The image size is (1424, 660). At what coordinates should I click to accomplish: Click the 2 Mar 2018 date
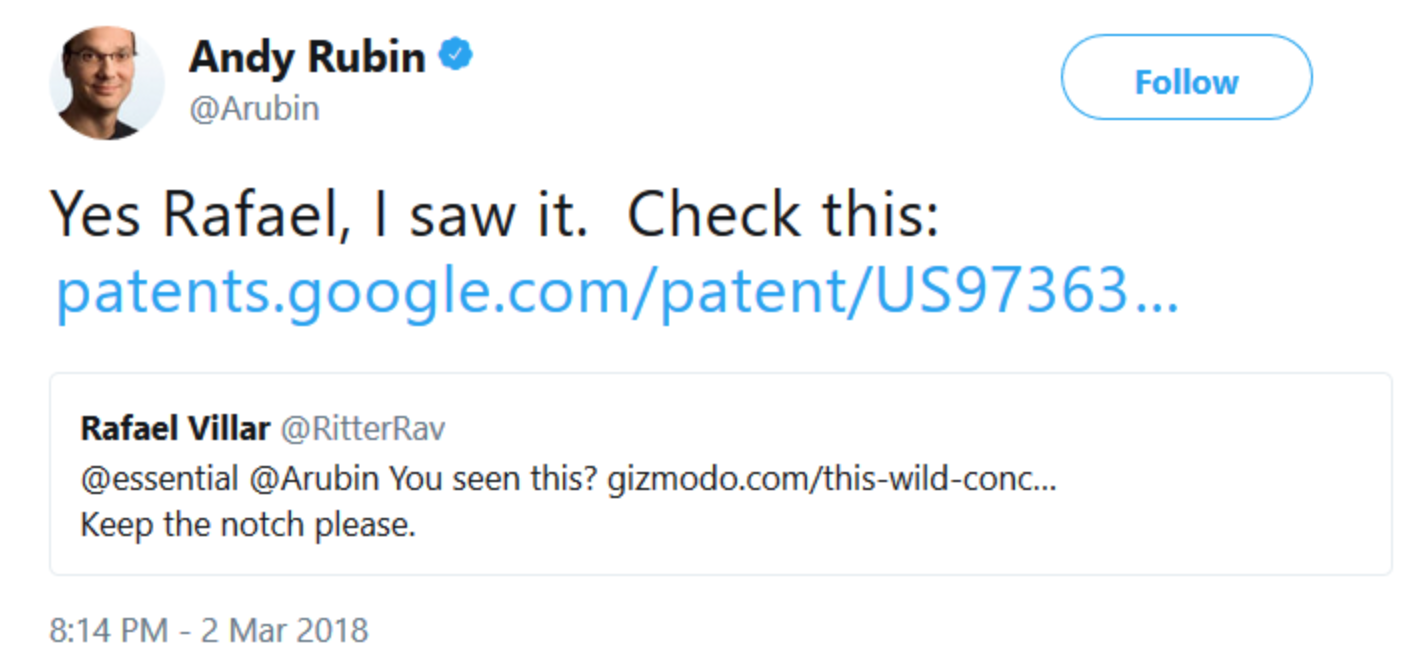286,631
